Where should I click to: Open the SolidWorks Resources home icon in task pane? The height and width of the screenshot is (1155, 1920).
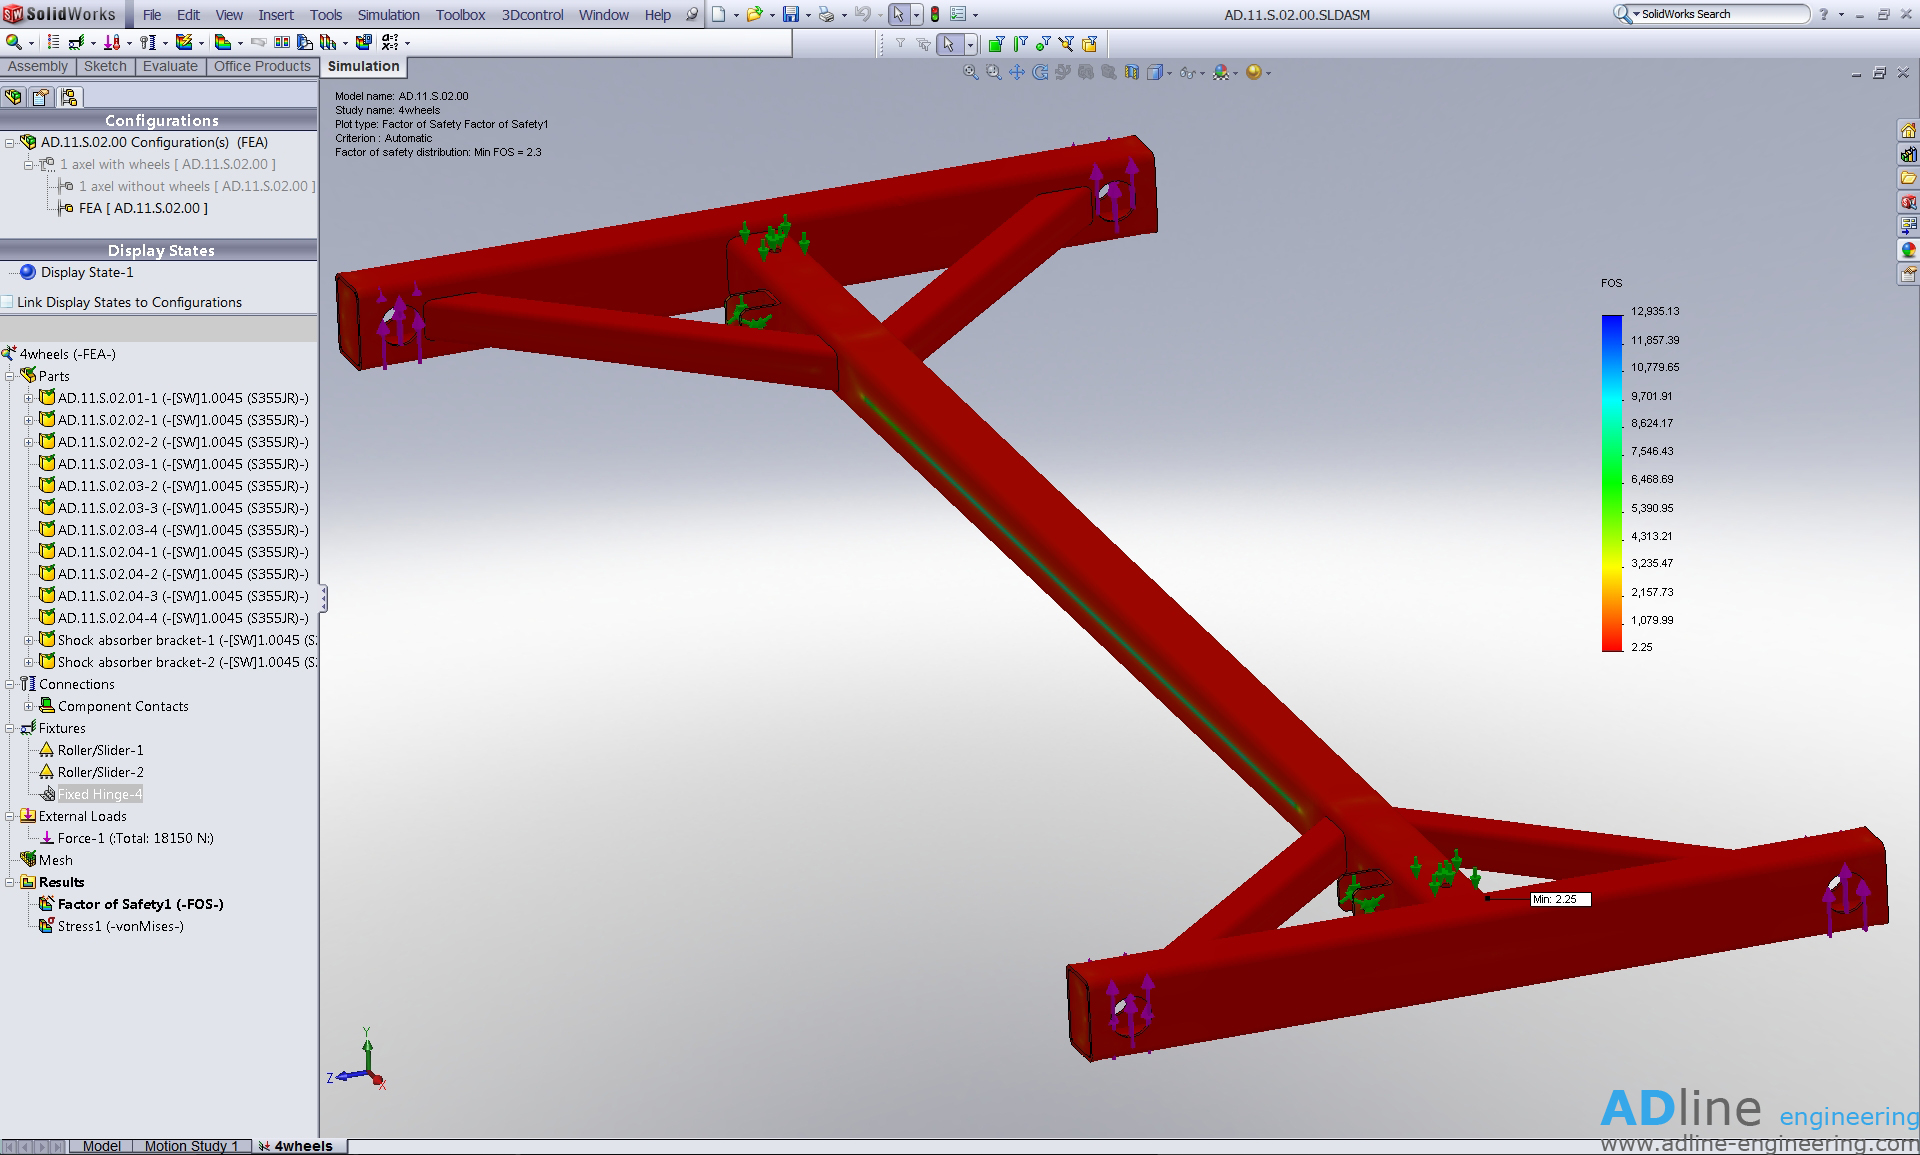tap(1908, 131)
